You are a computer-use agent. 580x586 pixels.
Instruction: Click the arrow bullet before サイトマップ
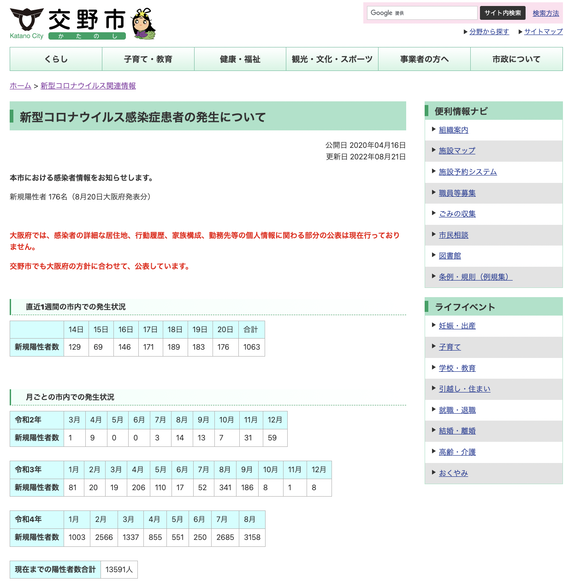(520, 32)
